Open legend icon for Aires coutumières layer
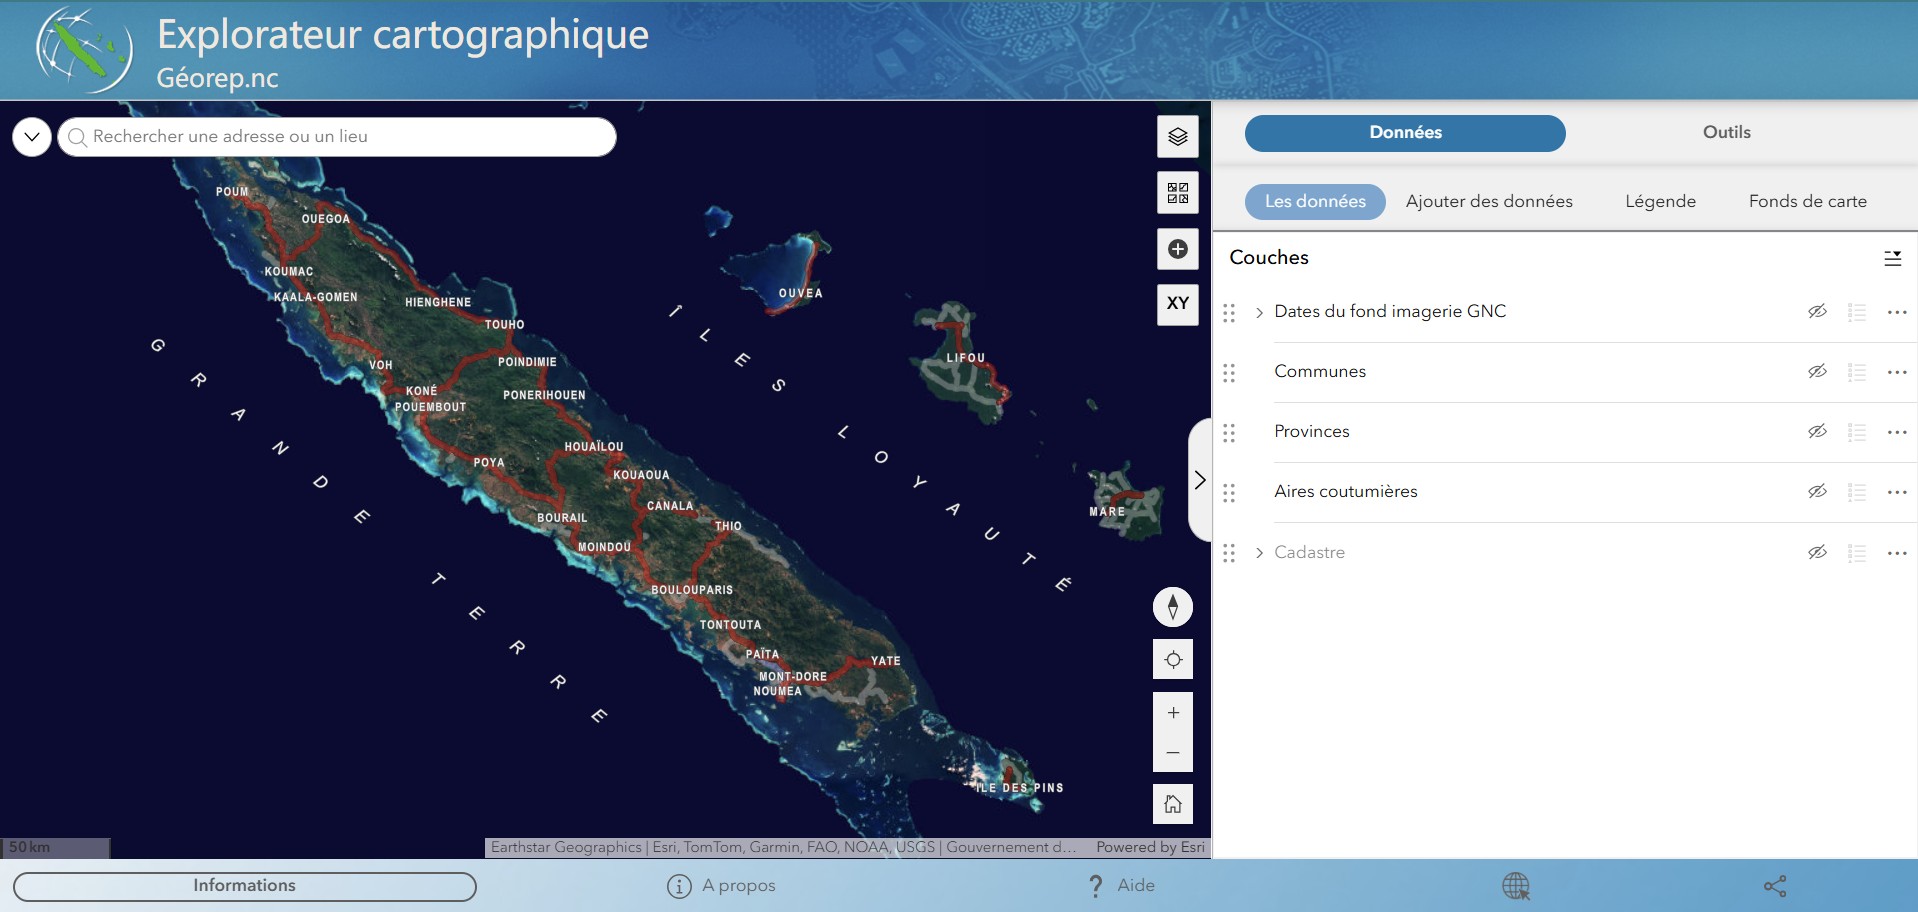Screen dimensions: 1918x912 [x=1857, y=492]
